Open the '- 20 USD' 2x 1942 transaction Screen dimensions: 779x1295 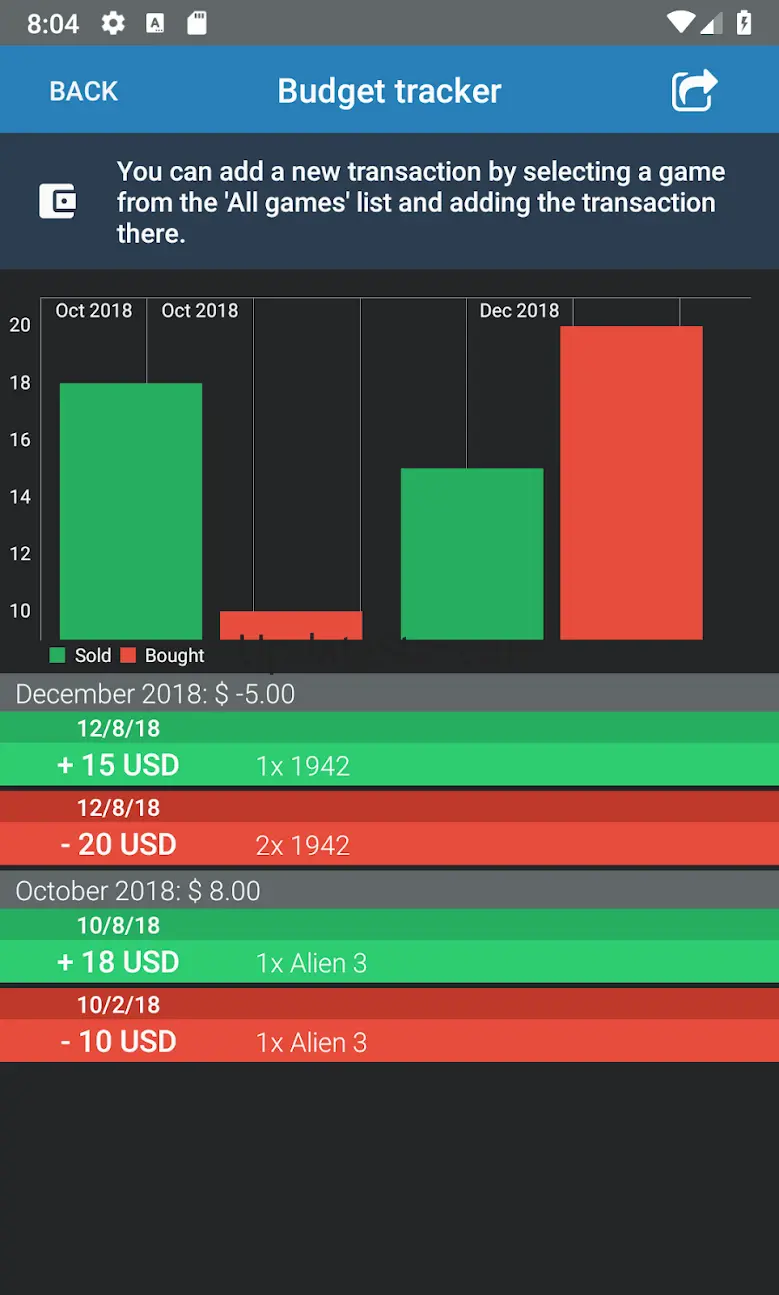(x=389, y=827)
